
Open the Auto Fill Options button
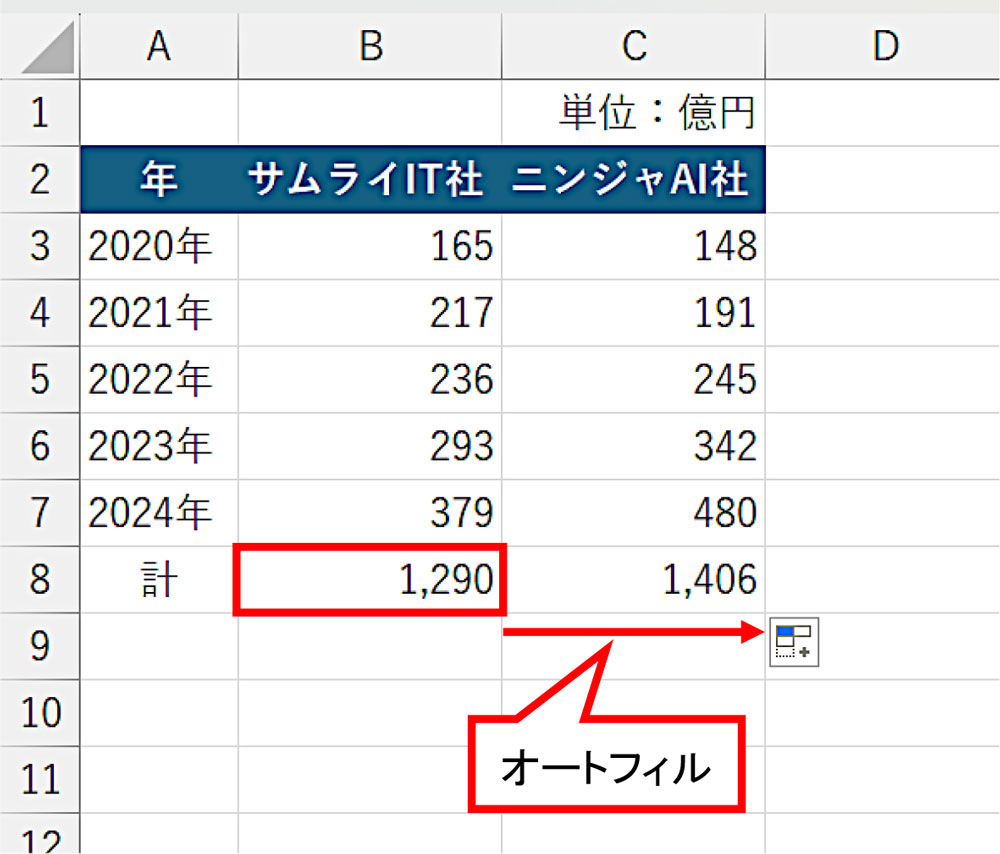[793, 642]
